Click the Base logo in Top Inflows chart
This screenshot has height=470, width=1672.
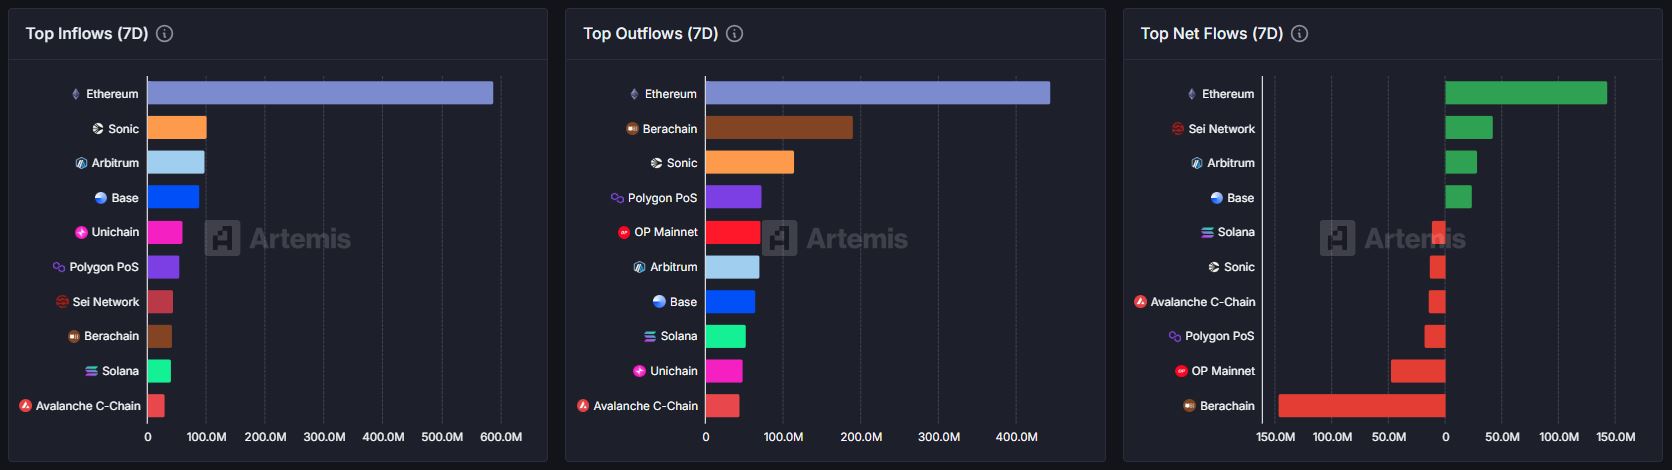click(100, 198)
